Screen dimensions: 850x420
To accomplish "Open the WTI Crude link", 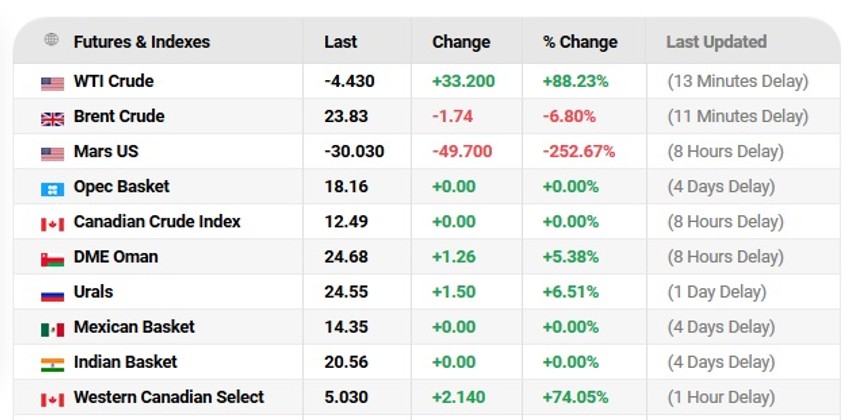I will pos(113,81).
